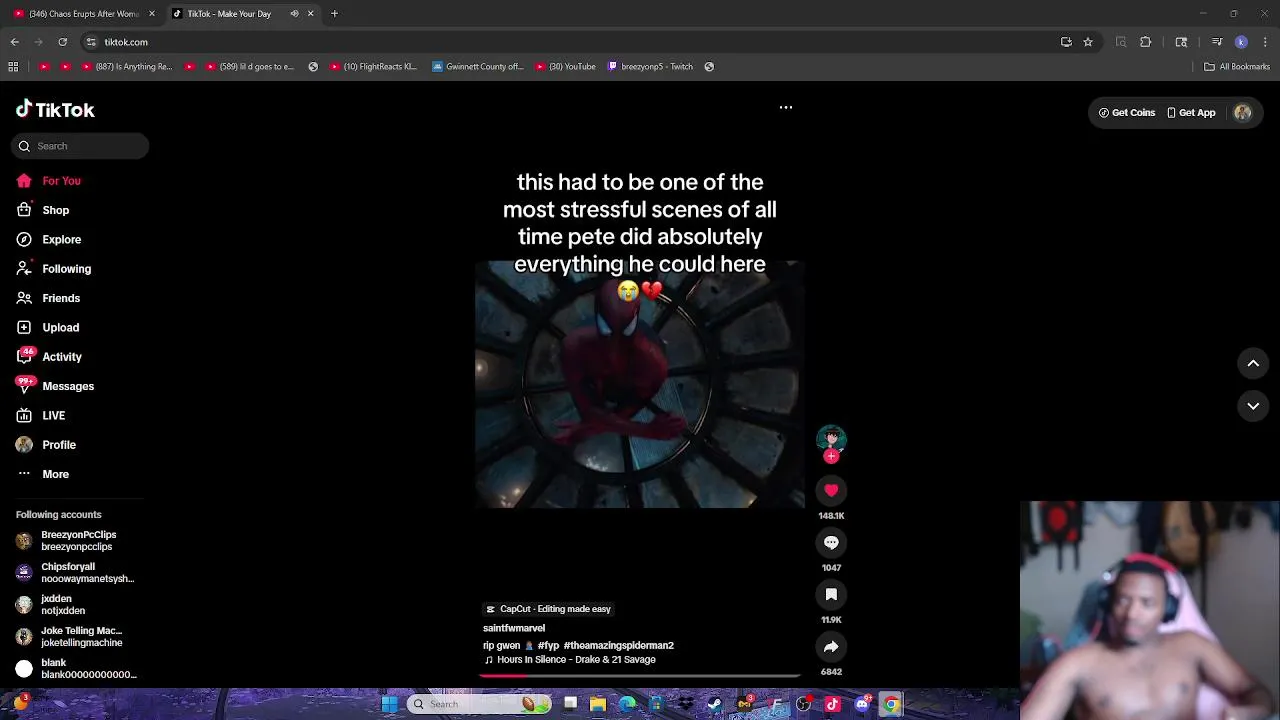Open the Activity notifications
Screen dimensions: 1280x720
coord(49,357)
